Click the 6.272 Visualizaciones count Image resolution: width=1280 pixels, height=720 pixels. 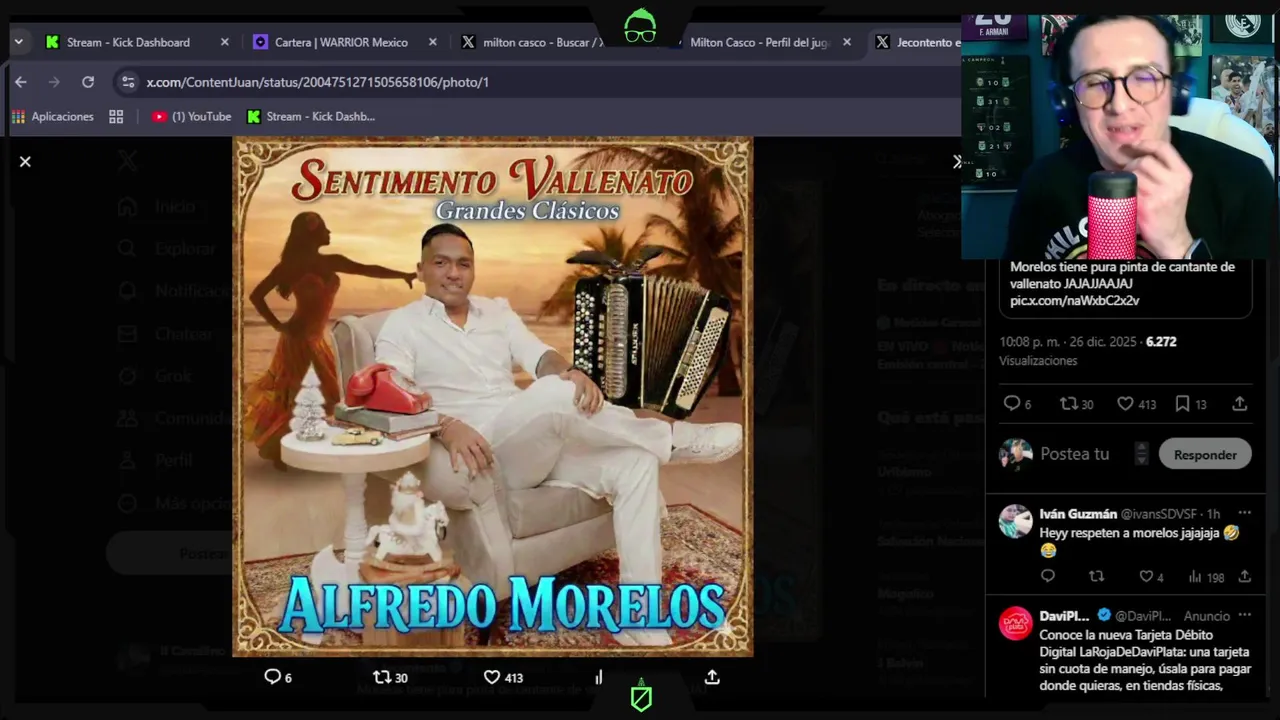click(1088, 351)
